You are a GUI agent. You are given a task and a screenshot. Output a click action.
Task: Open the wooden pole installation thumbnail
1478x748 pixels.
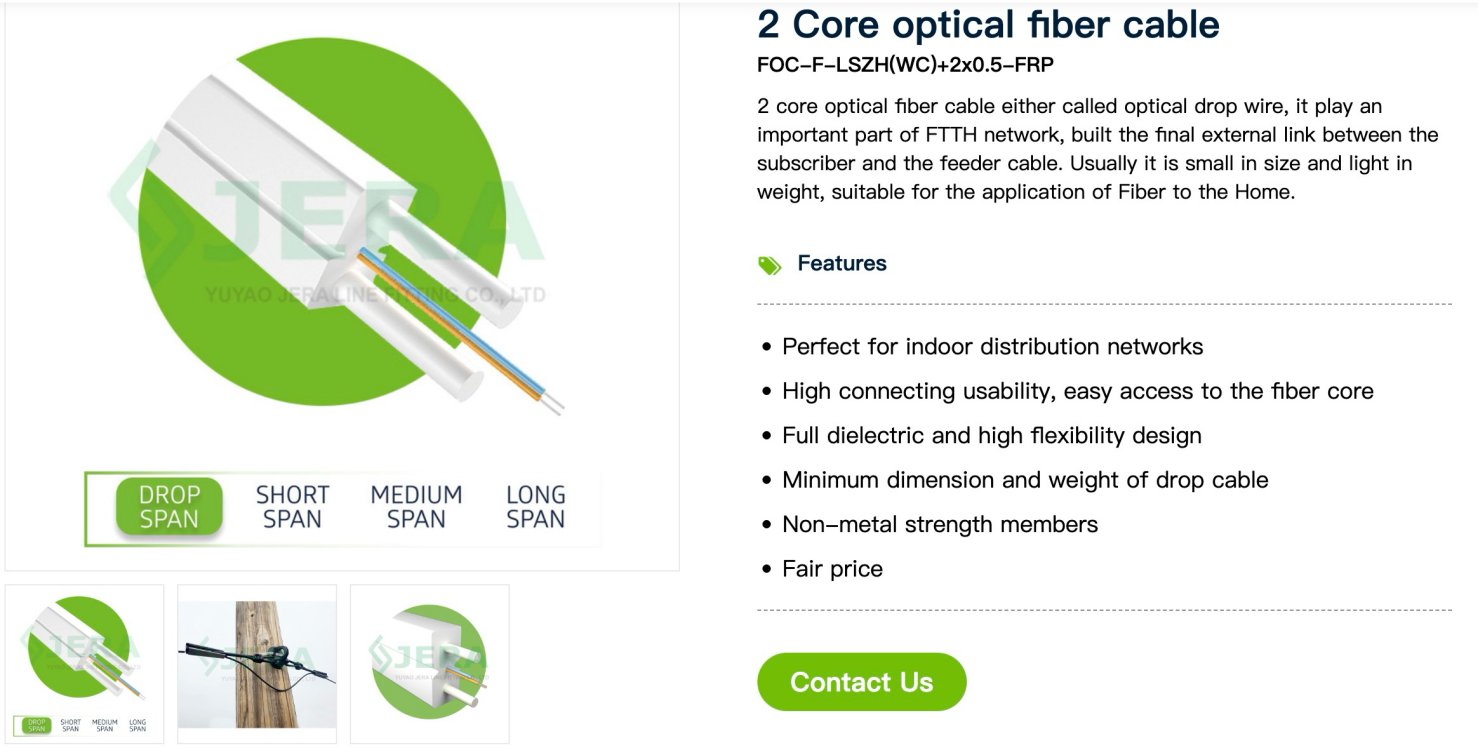[x=257, y=663]
